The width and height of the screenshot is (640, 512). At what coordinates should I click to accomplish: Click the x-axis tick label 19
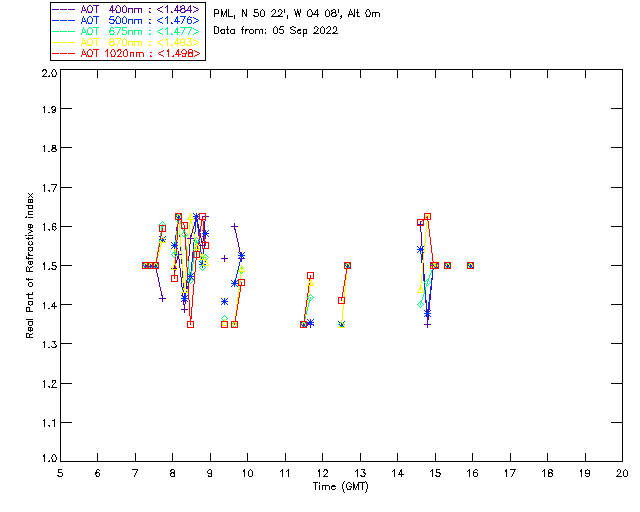click(585, 473)
